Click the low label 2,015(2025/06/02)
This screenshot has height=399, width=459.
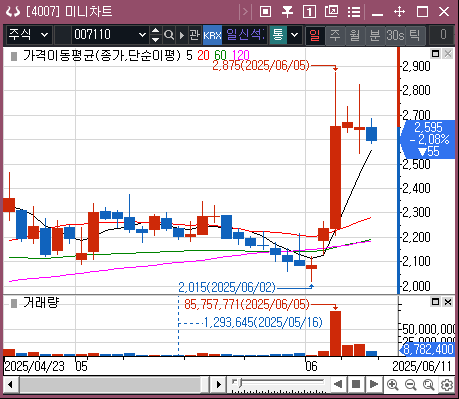coord(227,287)
